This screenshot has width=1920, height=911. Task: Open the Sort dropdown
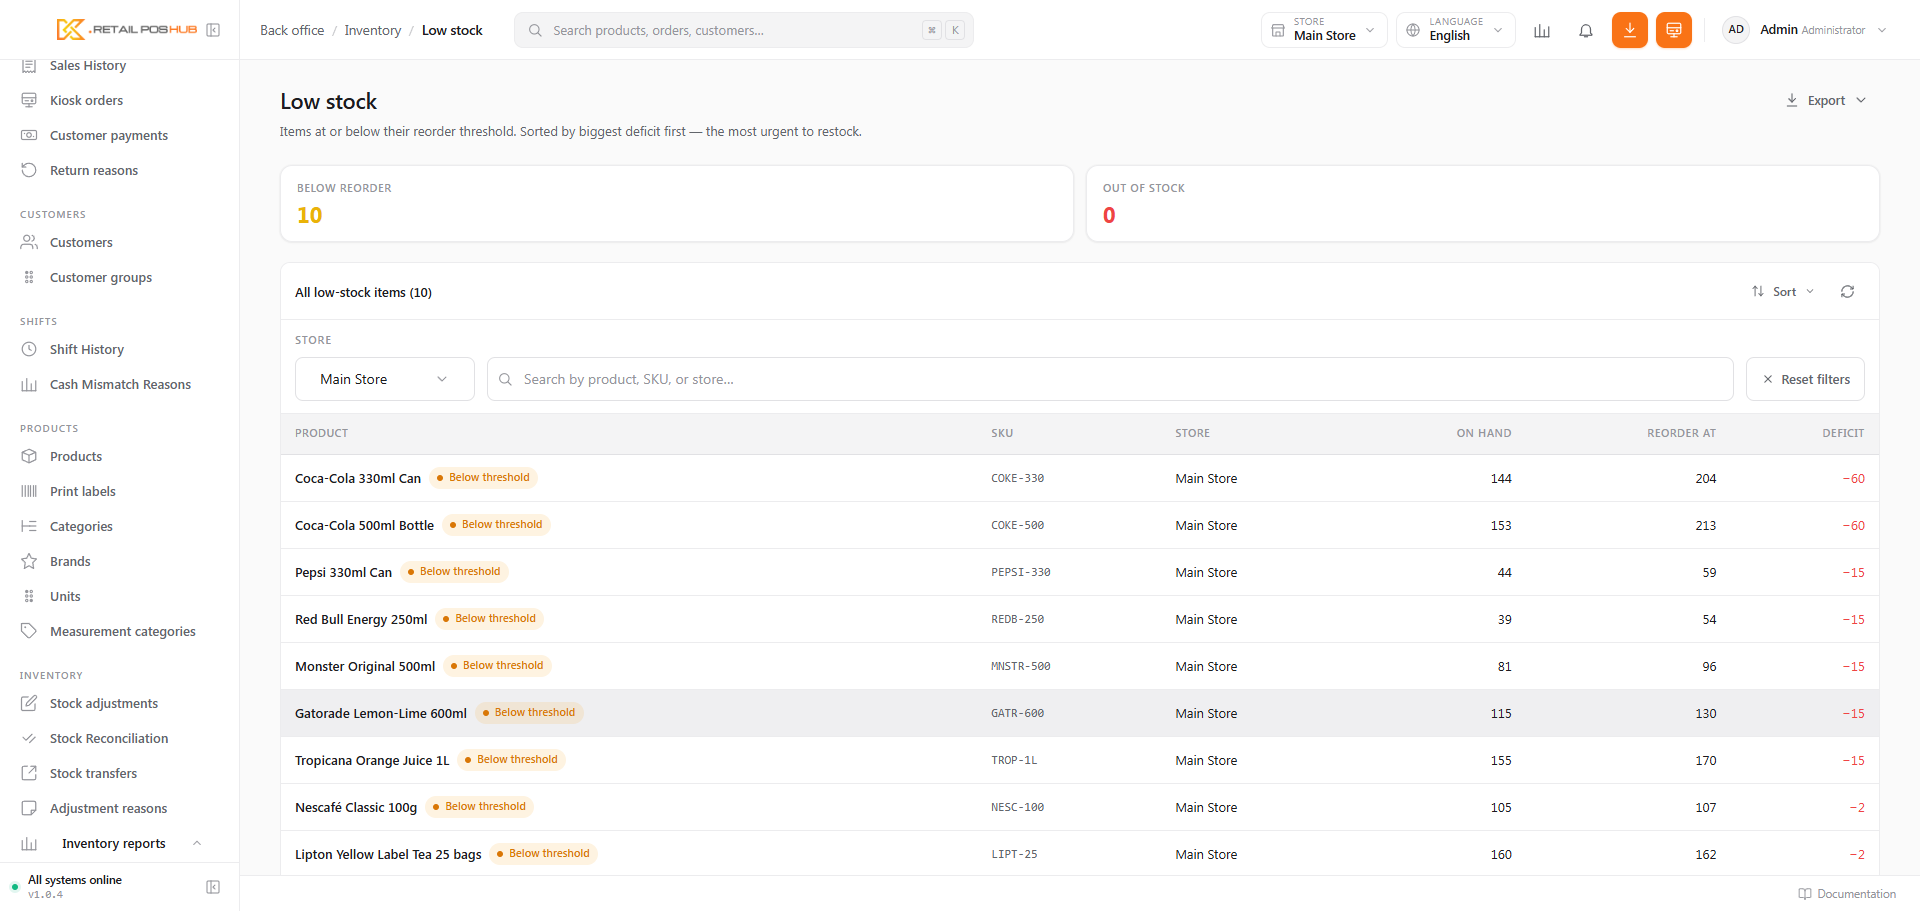click(x=1783, y=292)
